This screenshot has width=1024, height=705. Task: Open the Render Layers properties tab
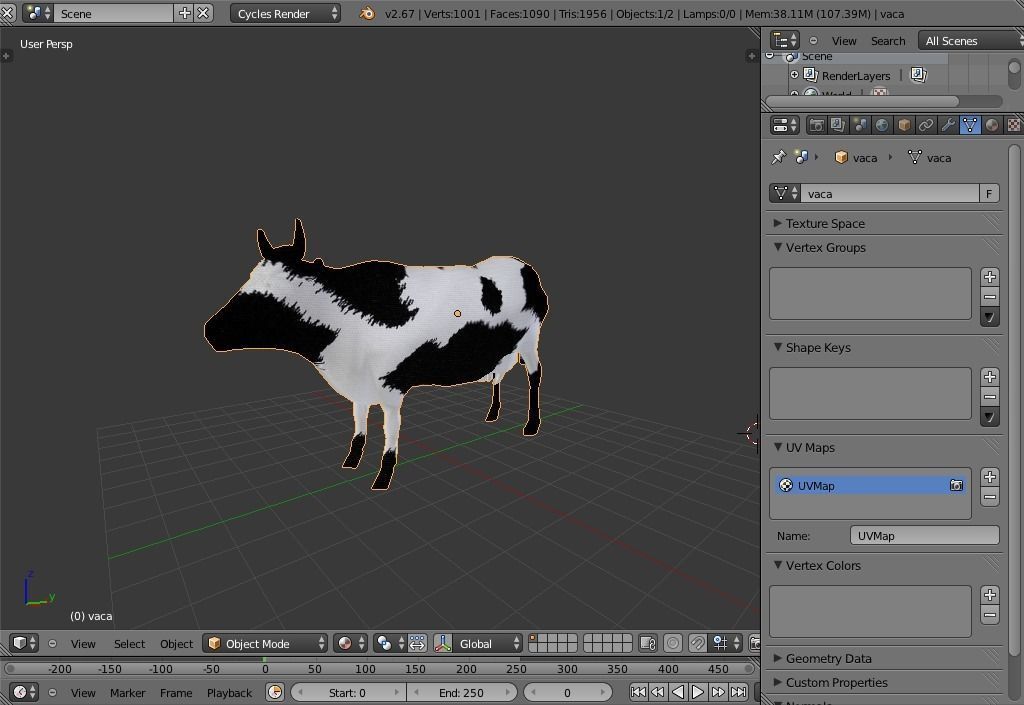pyautogui.click(x=838, y=125)
